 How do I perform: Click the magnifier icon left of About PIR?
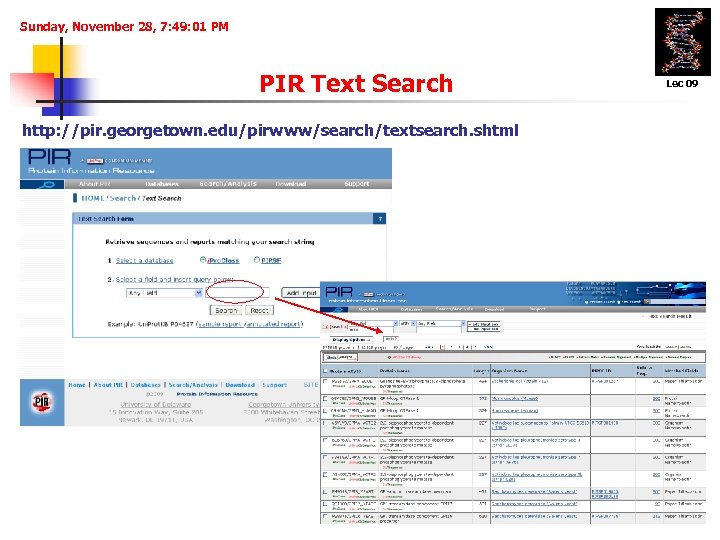[46, 184]
